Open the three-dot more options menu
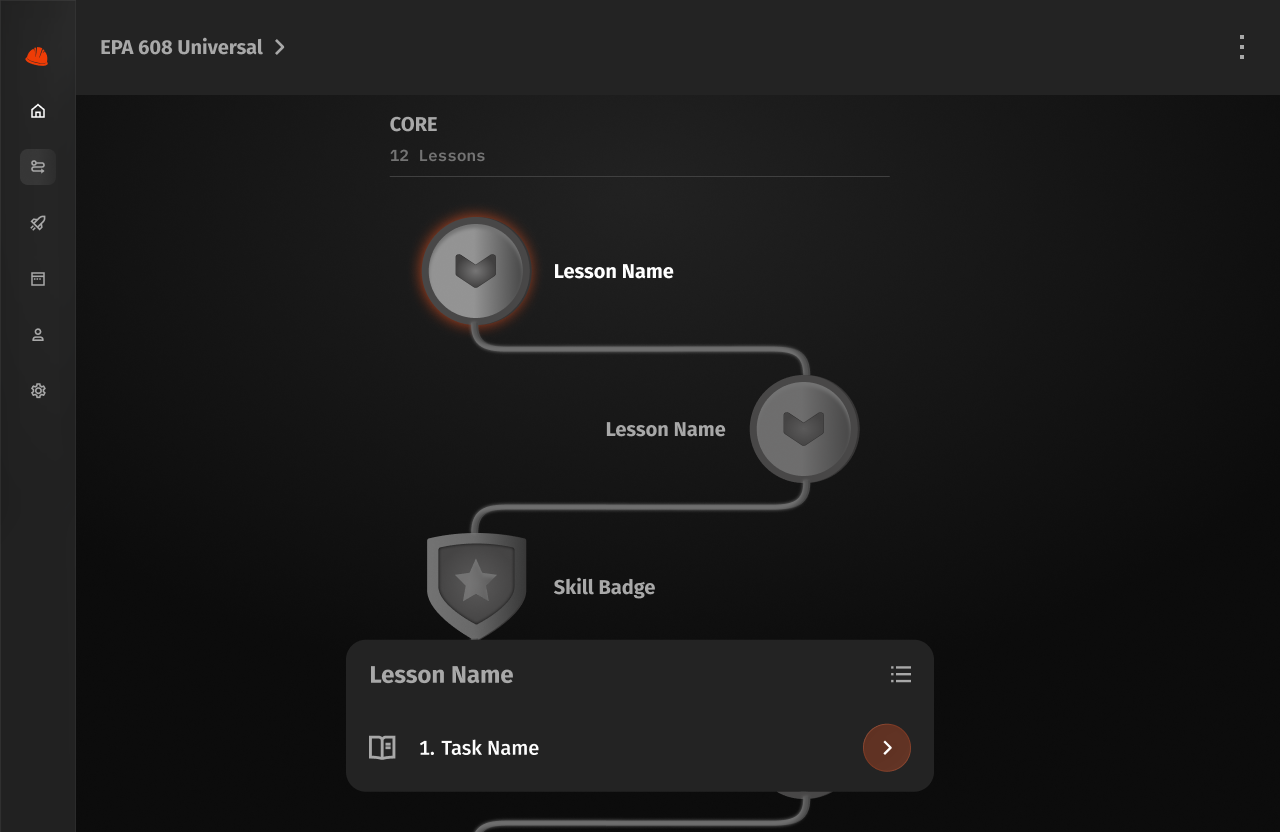The image size is (1280, 832). [1242, 47]
